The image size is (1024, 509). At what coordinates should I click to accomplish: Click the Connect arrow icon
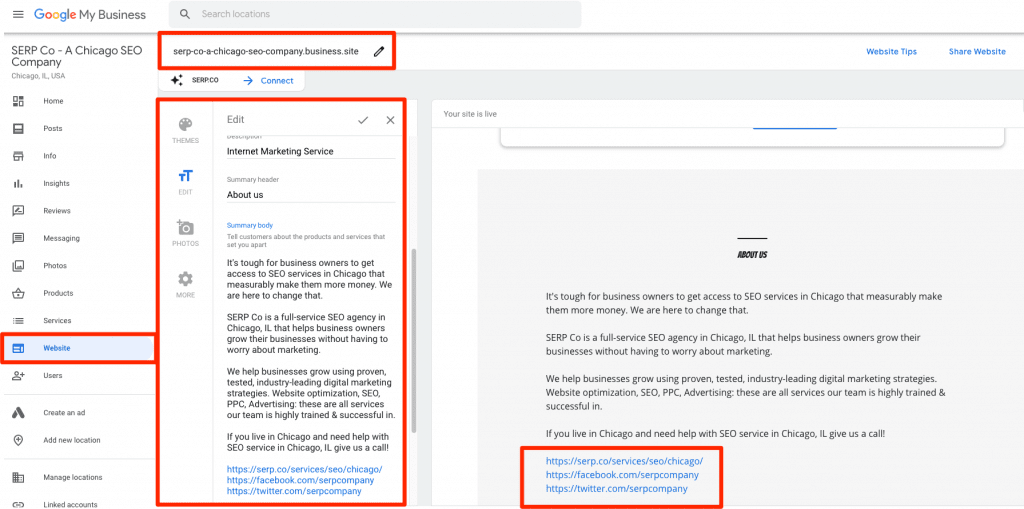pyautogui.click(x=248, y=81)
